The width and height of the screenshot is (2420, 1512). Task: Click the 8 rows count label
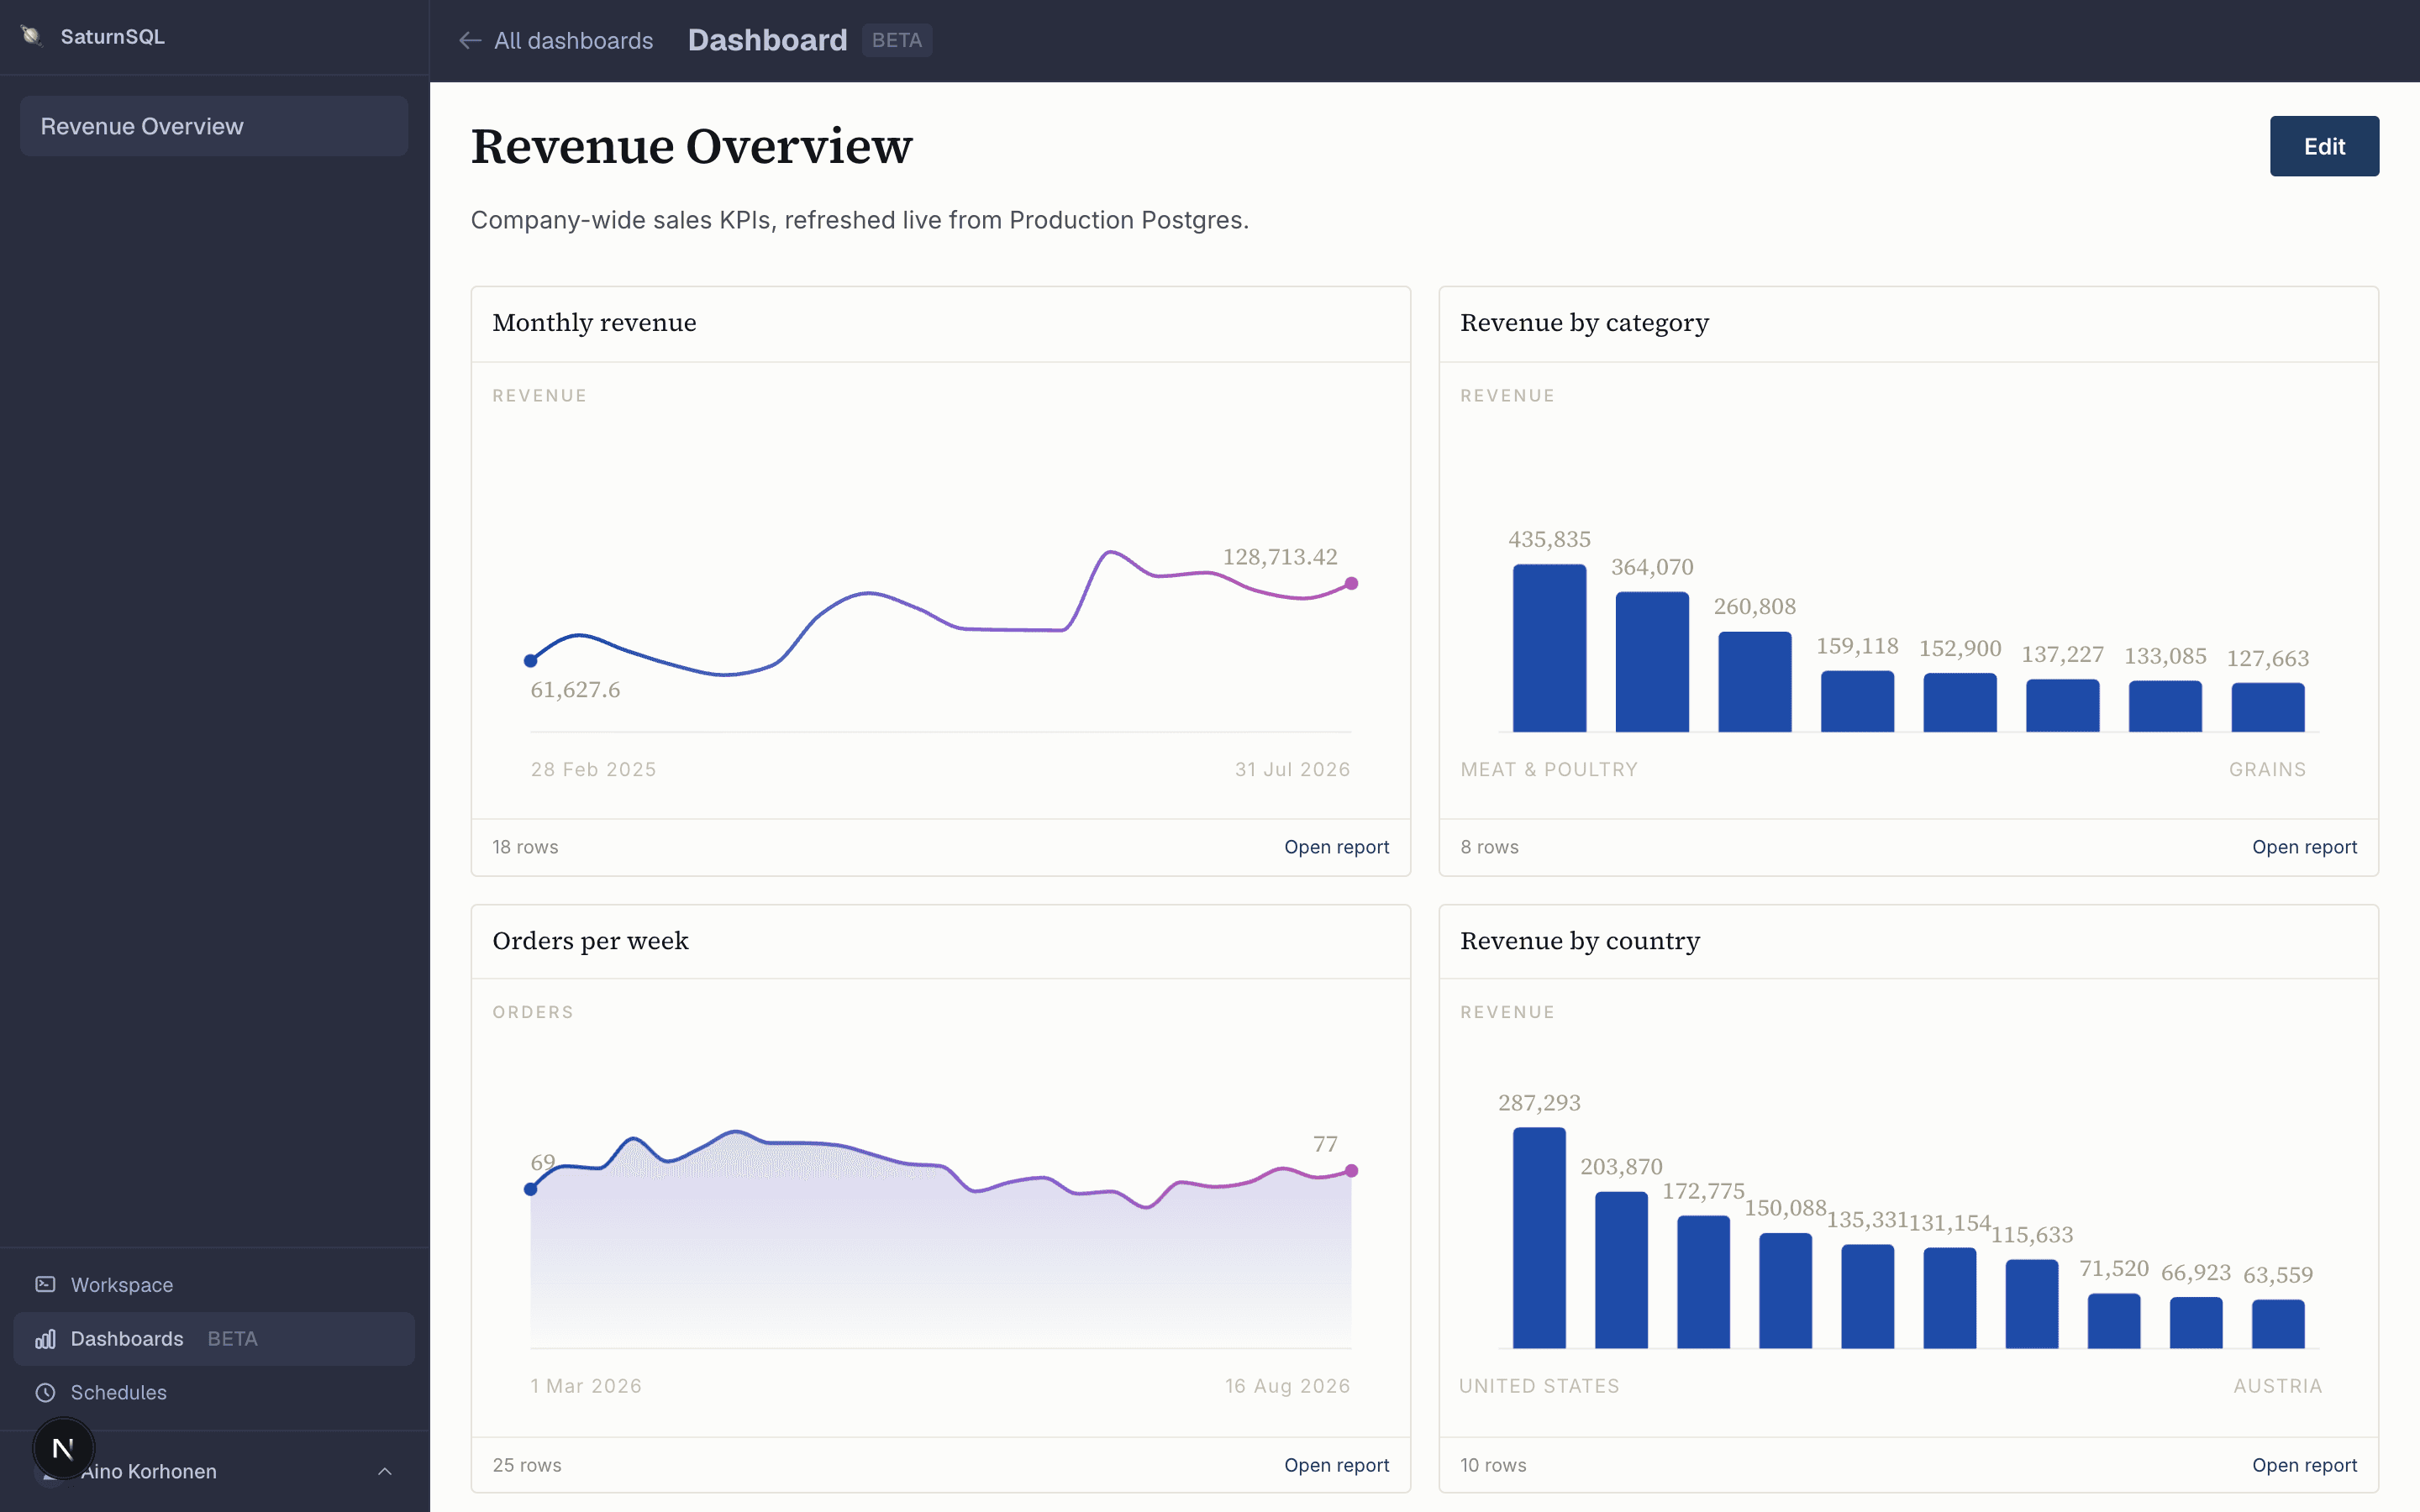click(1489, 847)
